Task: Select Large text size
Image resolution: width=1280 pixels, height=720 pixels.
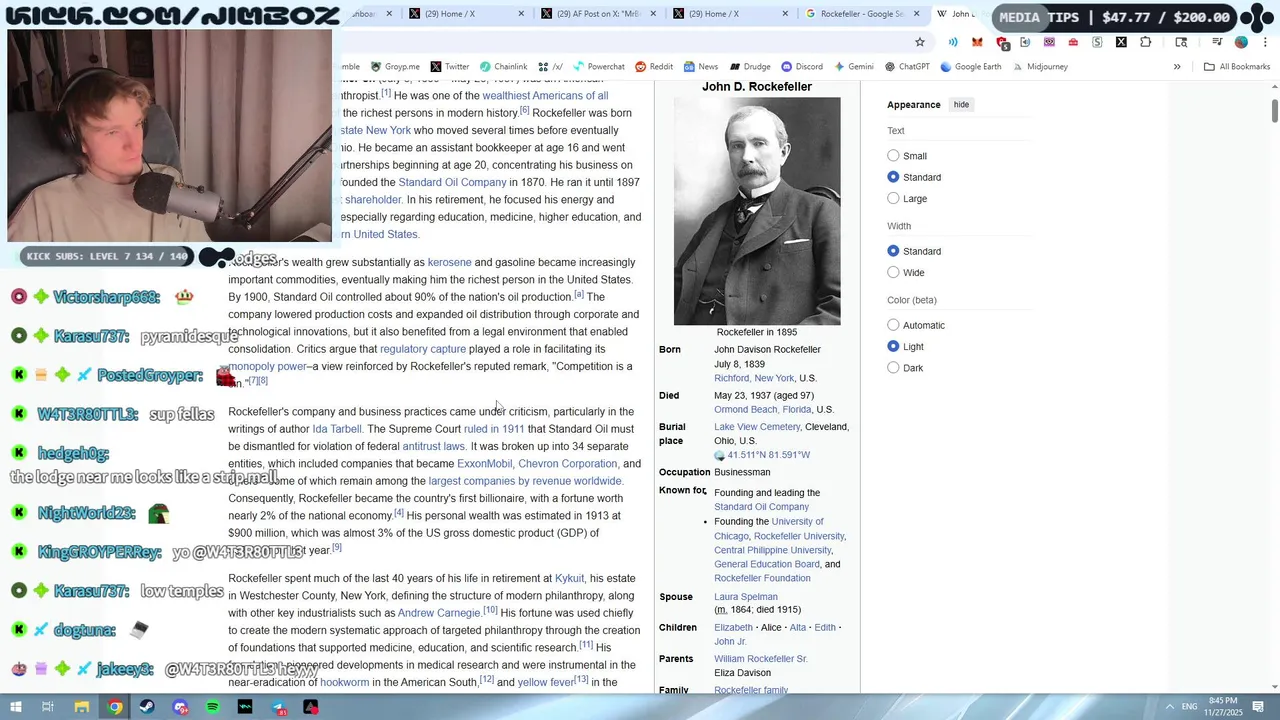Action: tap(893, 198)
